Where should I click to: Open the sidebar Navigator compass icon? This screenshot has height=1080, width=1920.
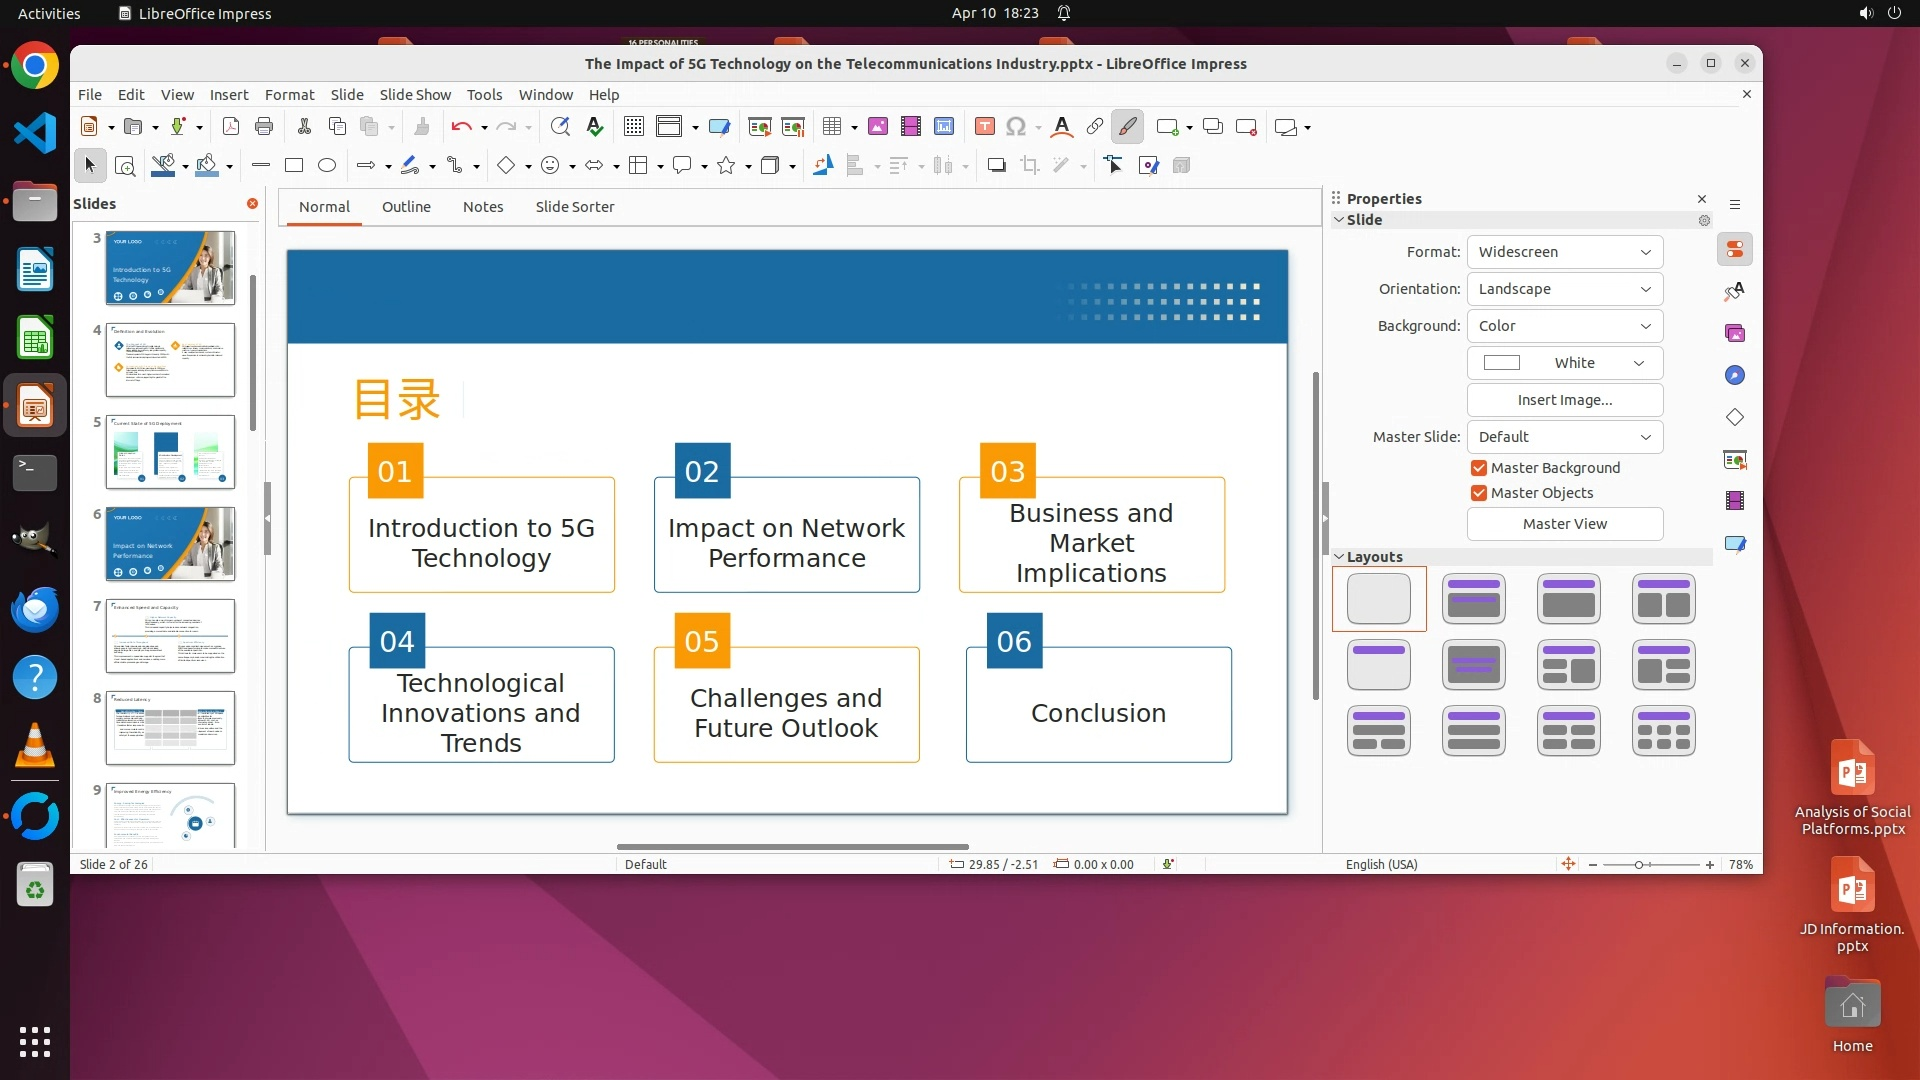point(1735,375)
